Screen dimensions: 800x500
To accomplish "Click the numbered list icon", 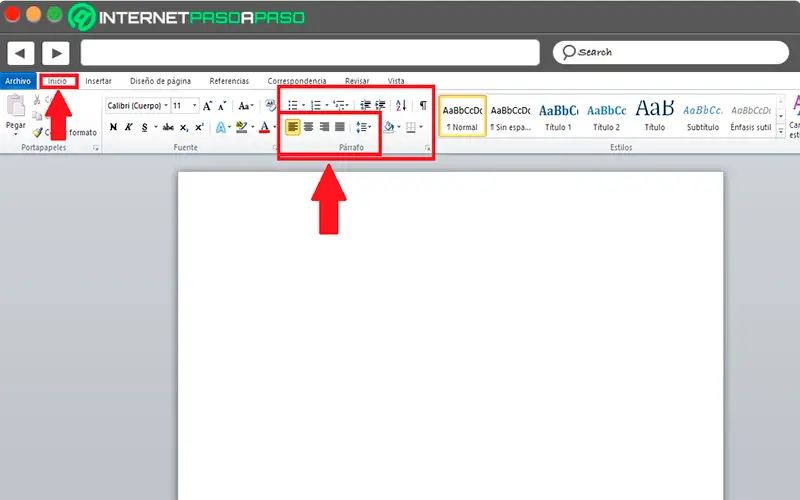I will (316, 106).
